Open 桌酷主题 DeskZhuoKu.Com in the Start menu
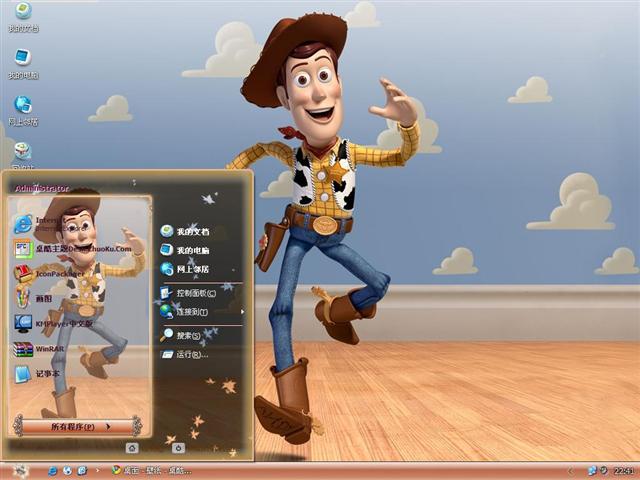The height and width of the screenshot is (480, 640). (73, 249)
